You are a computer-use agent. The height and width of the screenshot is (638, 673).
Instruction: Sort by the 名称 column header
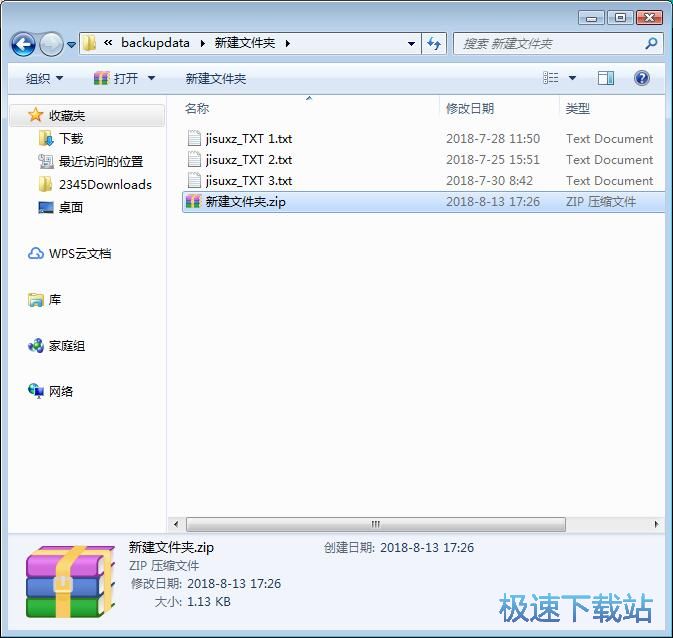[x=197, y=108]
